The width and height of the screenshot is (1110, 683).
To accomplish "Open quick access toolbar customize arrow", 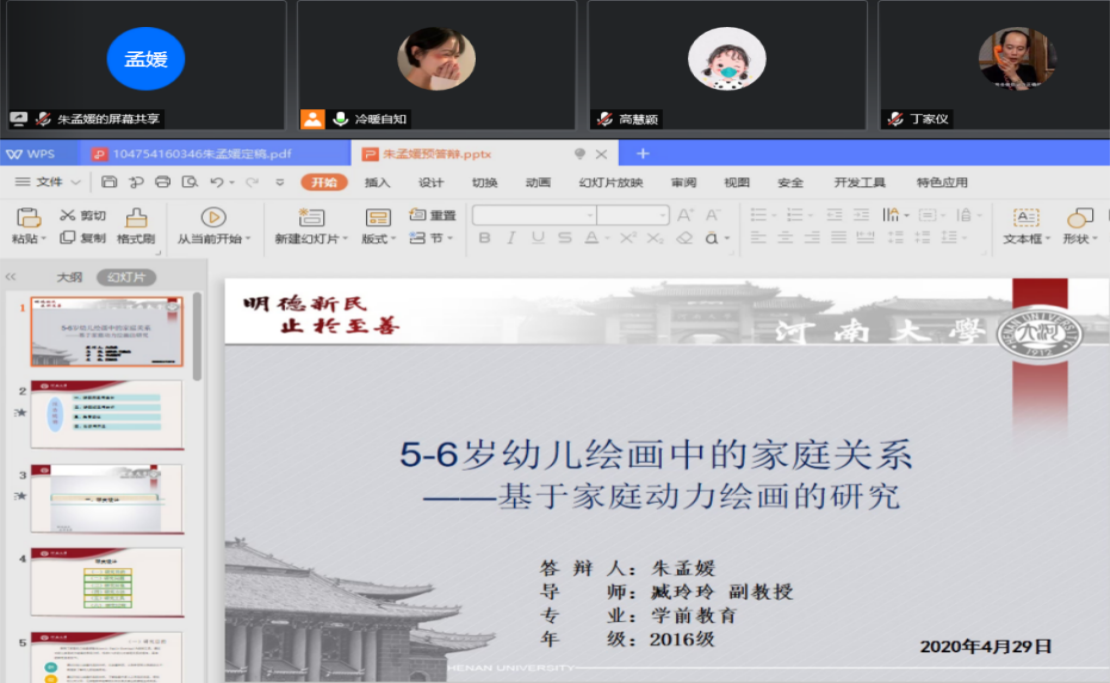I will pyautogui.click(x=280, y=182).
